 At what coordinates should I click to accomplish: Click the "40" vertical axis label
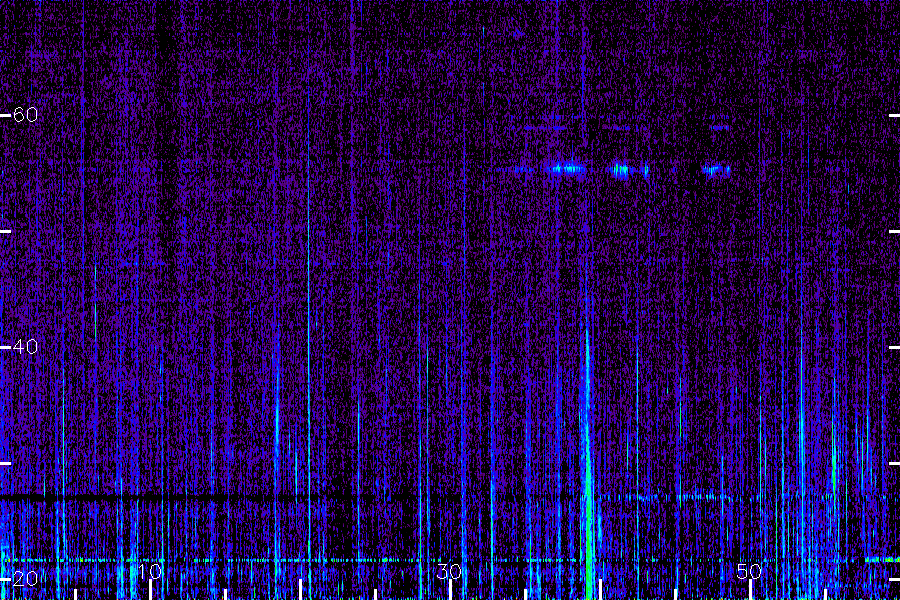[25, 347]
